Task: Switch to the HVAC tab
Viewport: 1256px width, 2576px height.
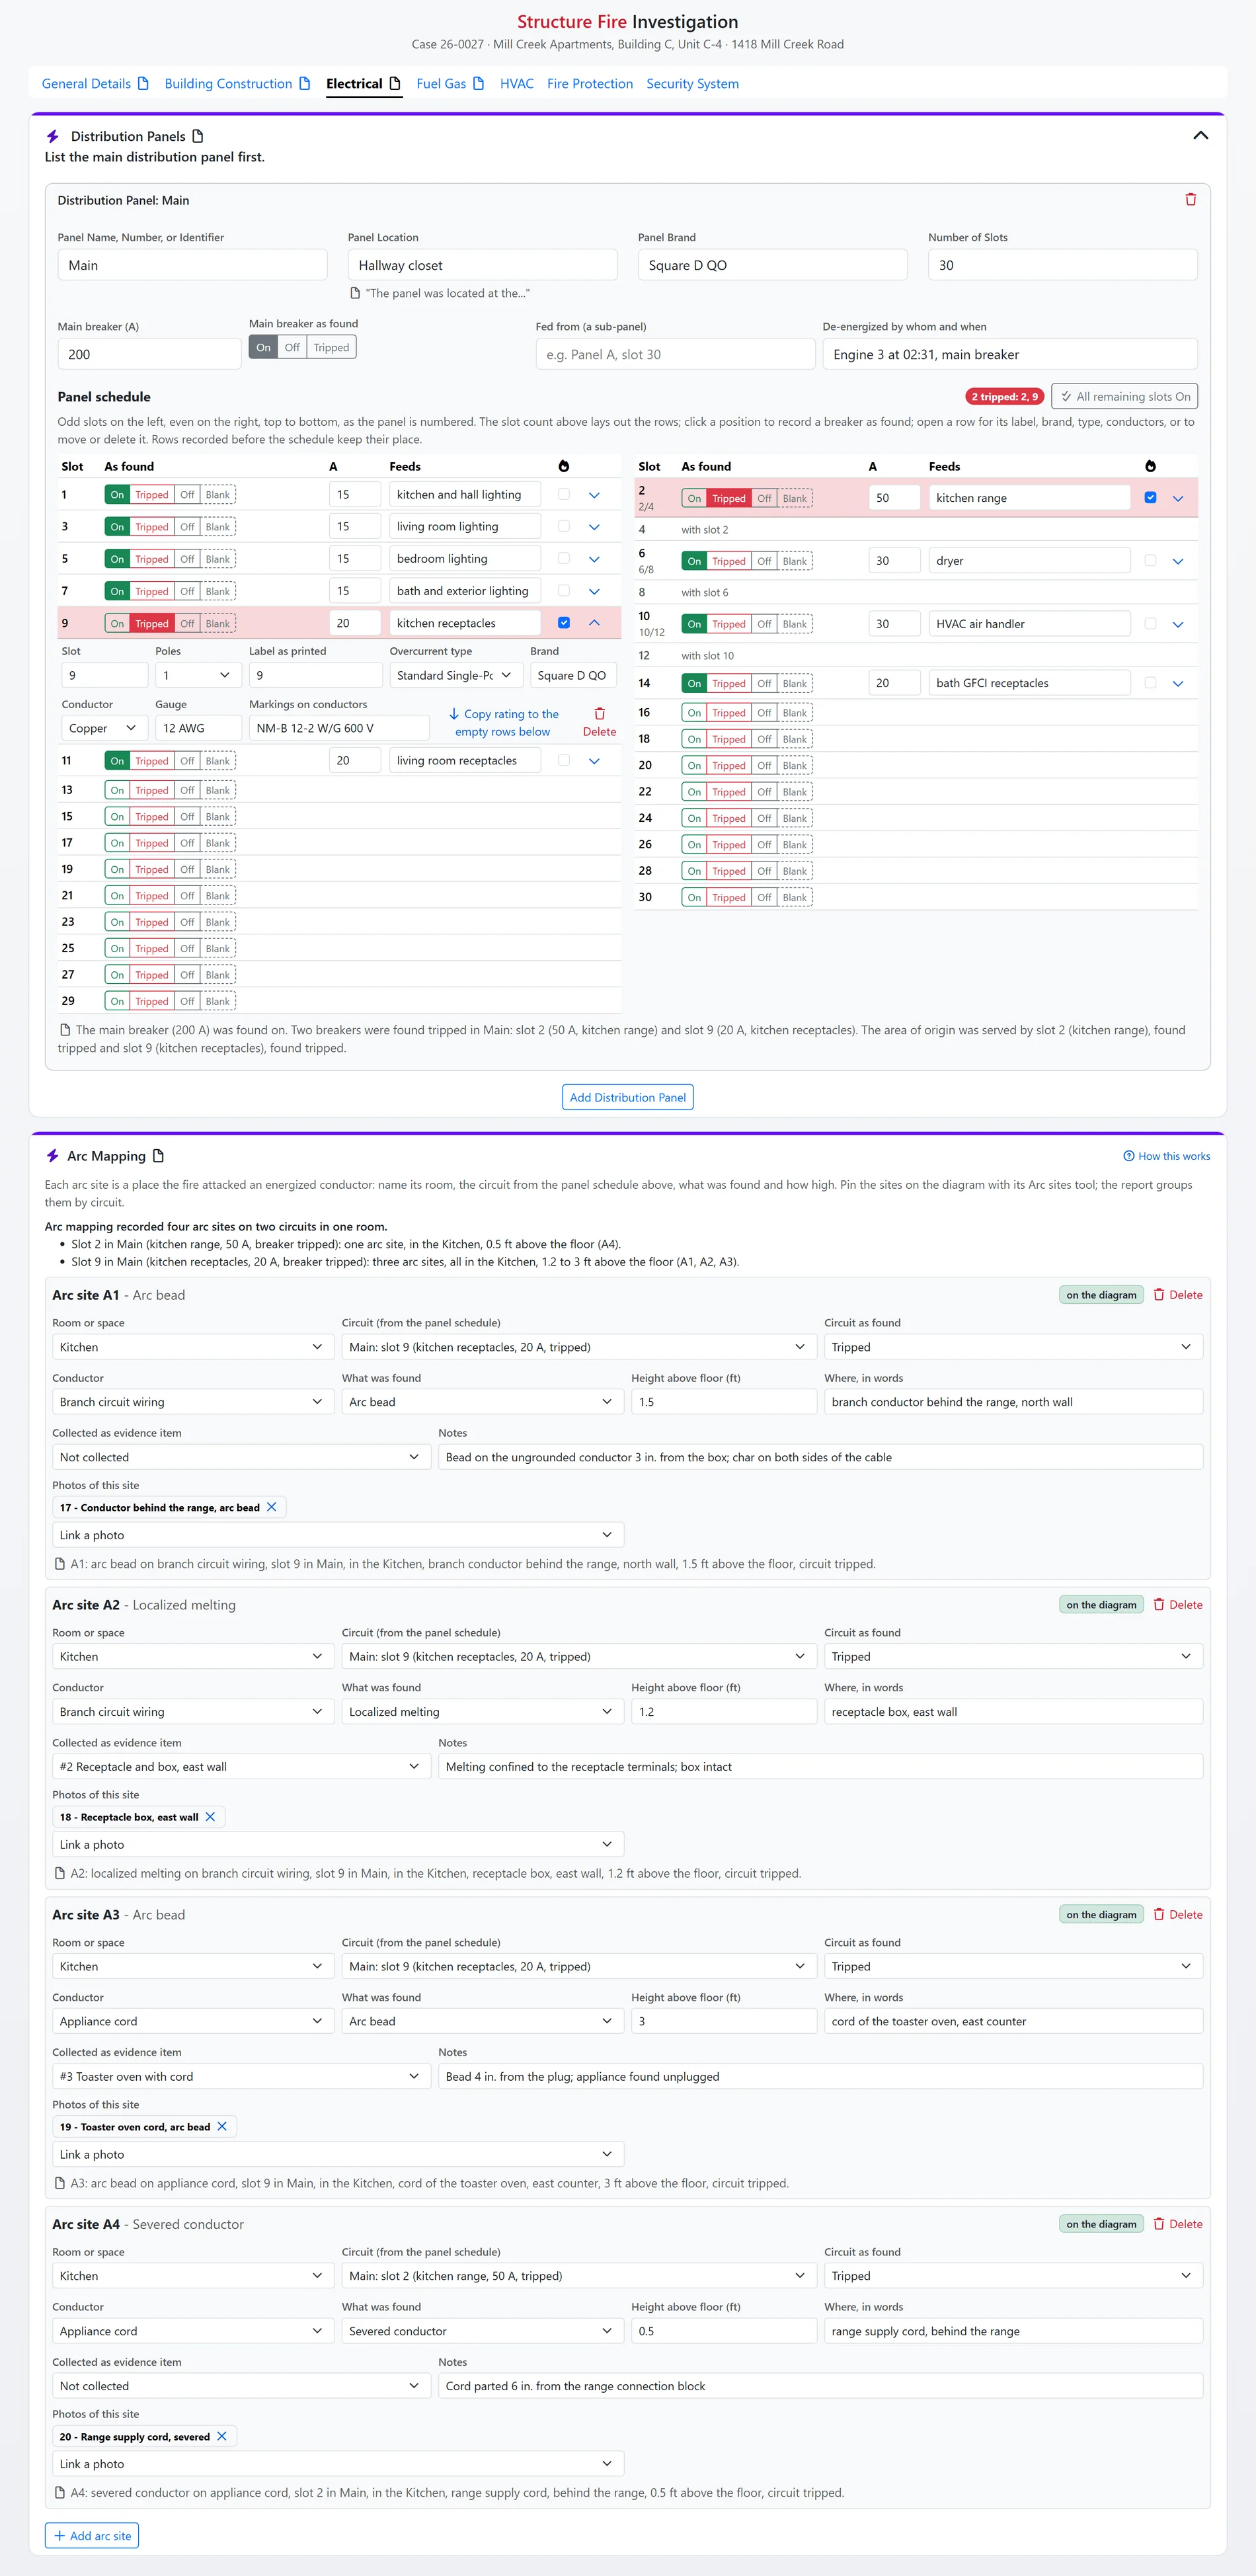Action: pyautogui.click(x=517, y=84)
